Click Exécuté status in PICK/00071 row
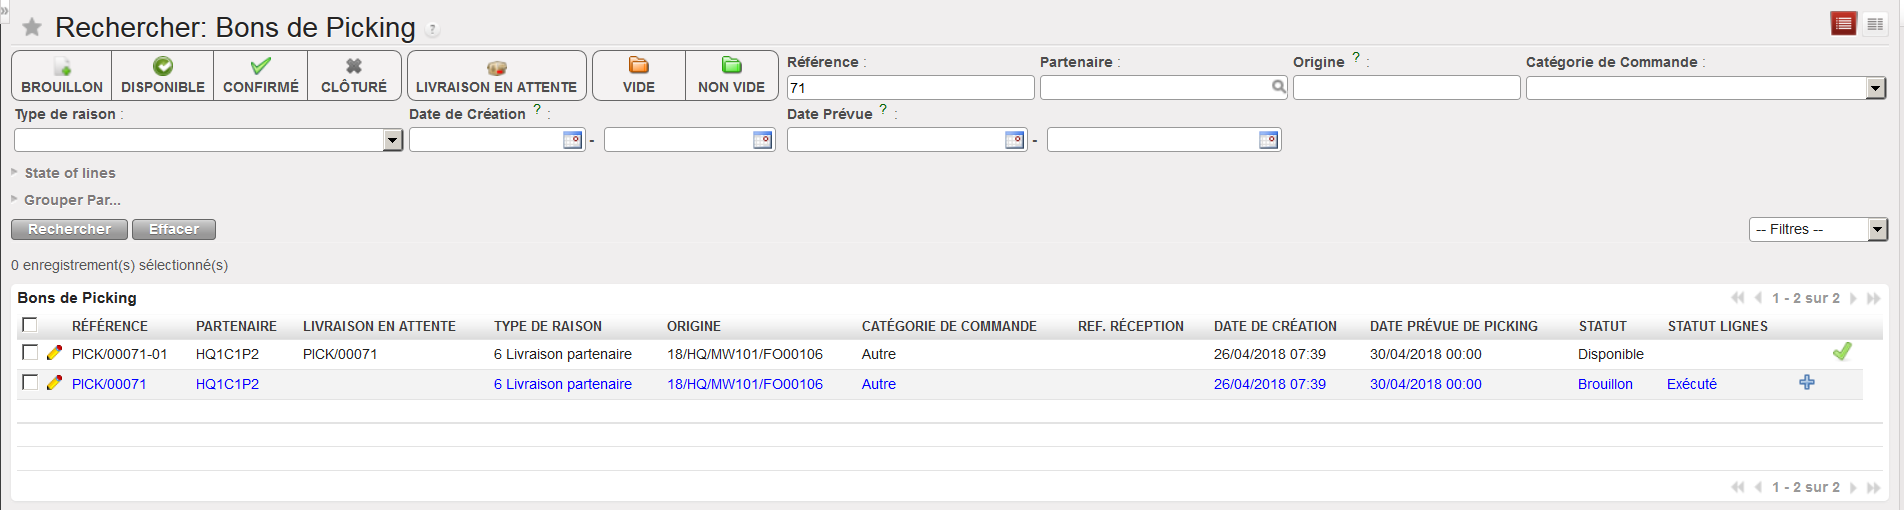Image resolution: width=1904 pixels, height=510 pixels. (x=1692, y=384)
